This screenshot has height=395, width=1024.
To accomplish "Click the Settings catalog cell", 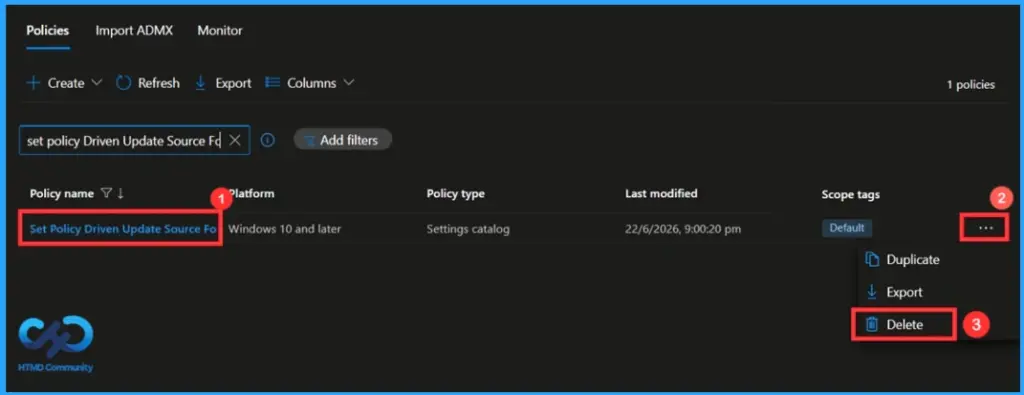I will coord(468,229).
